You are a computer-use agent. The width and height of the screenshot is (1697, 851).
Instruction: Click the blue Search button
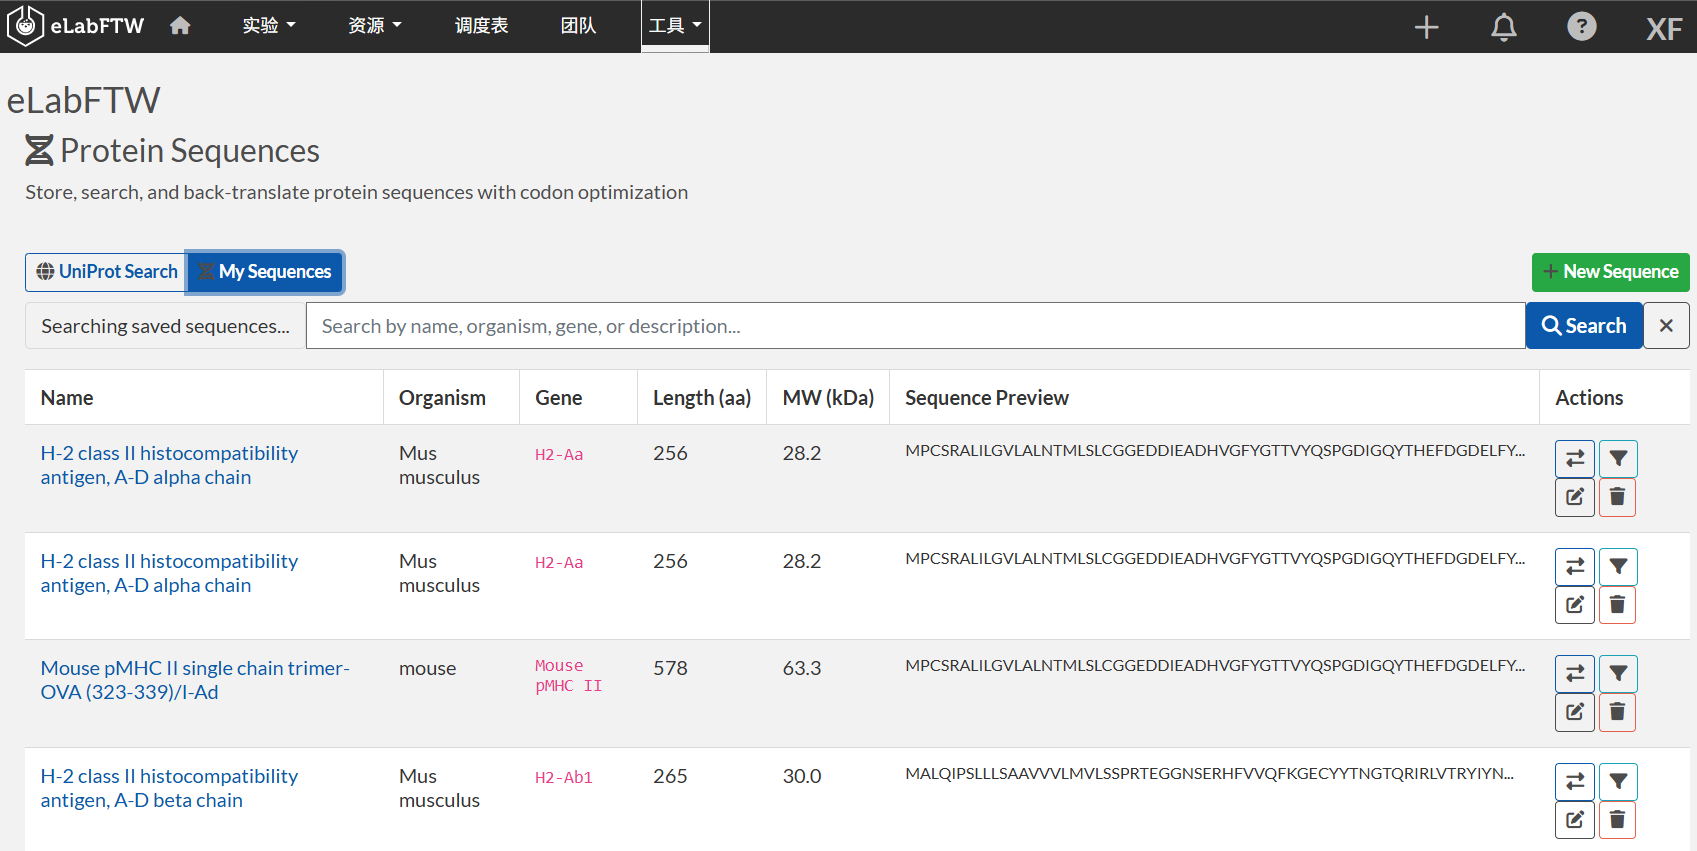(1584, 326)
